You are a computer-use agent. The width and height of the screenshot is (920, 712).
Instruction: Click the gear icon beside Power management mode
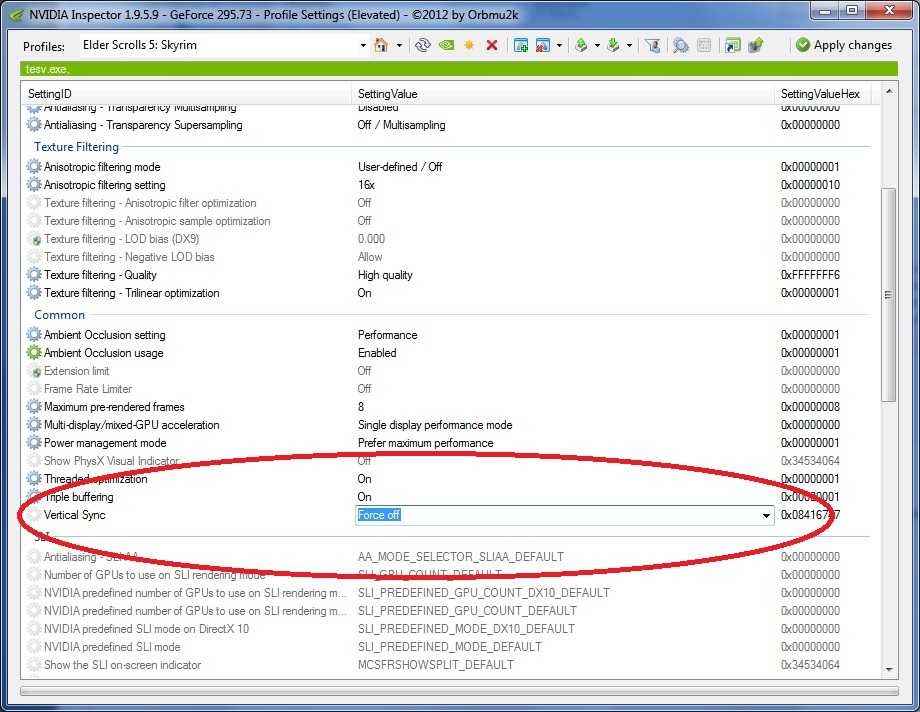tap(34, 443)
